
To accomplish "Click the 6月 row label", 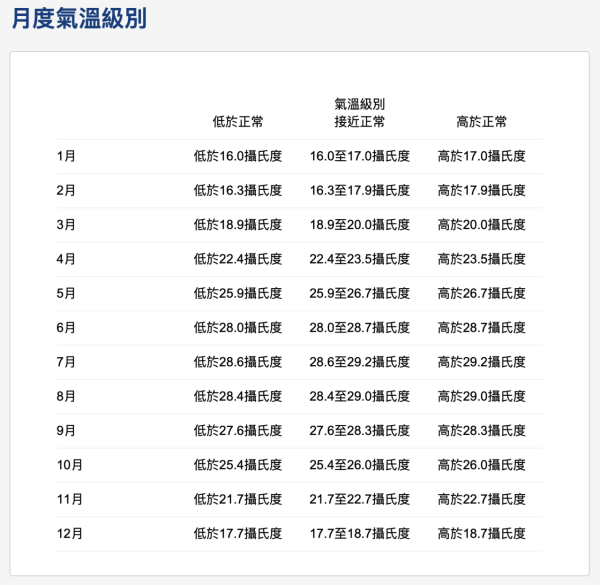I will click(x=66, y=328).
